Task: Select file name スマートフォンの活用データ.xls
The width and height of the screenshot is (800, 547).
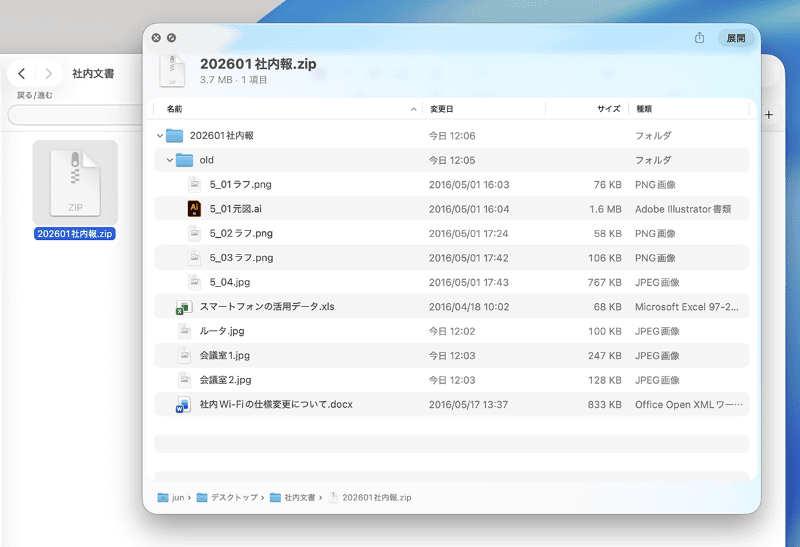Action: click(267, 307)
